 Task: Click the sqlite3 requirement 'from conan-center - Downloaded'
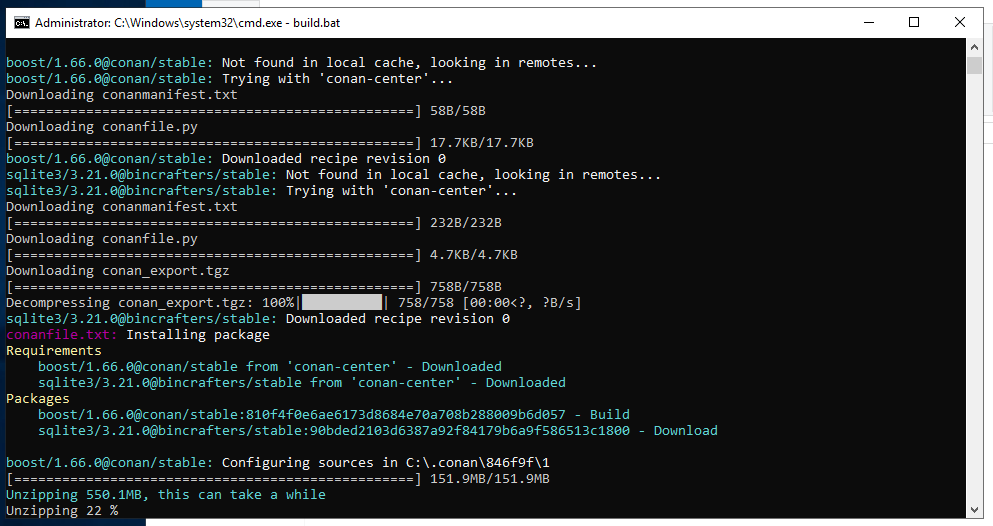[302, 383]
